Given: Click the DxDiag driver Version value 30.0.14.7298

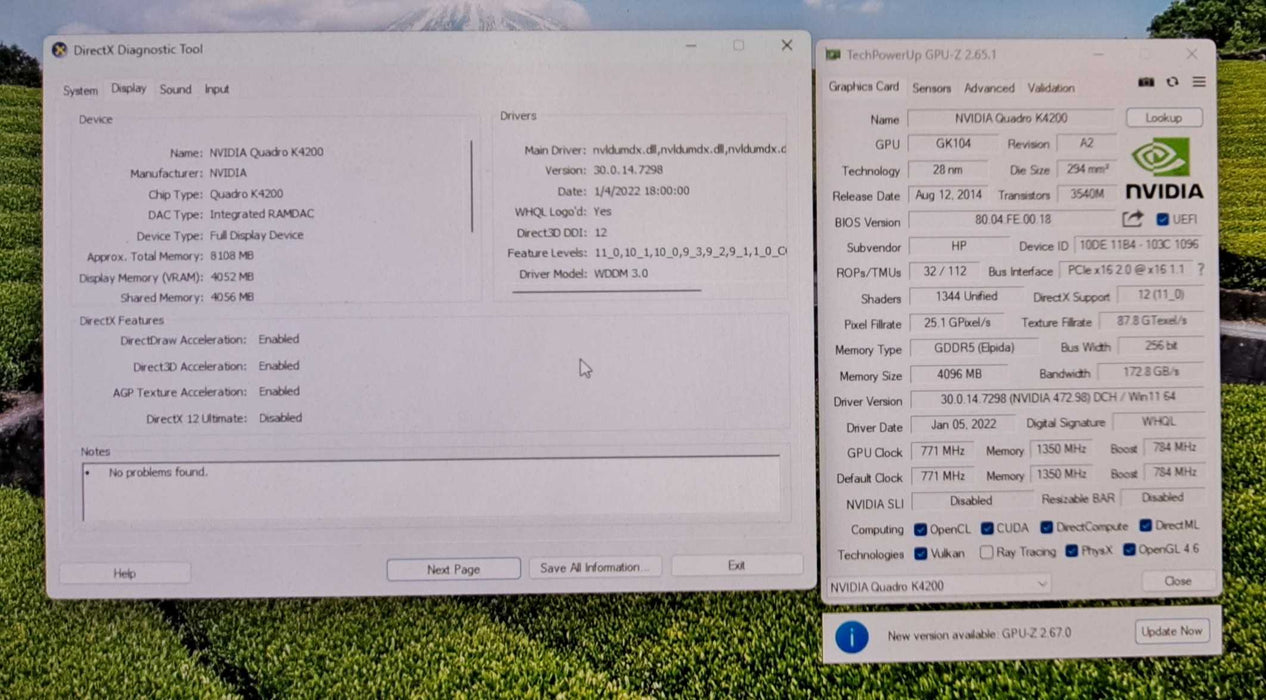Looking at the screenshot, I should pos(628,170).
